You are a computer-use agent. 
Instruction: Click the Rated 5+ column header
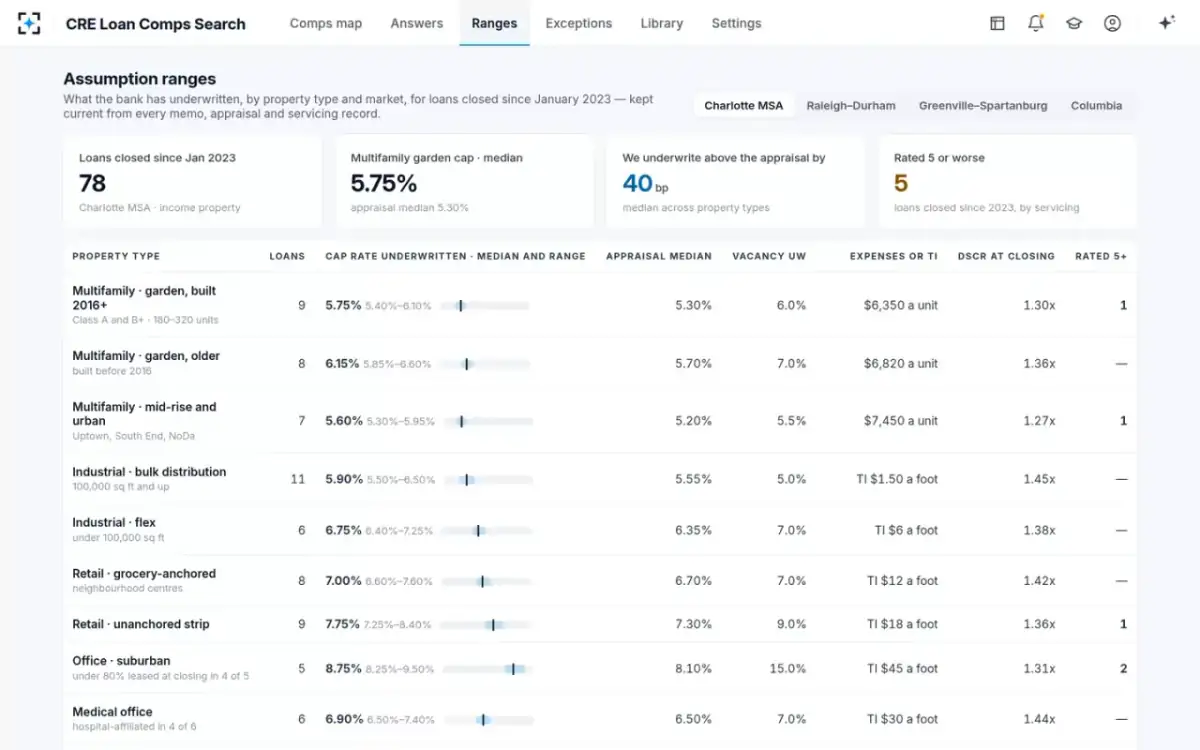pos(1101,256)
